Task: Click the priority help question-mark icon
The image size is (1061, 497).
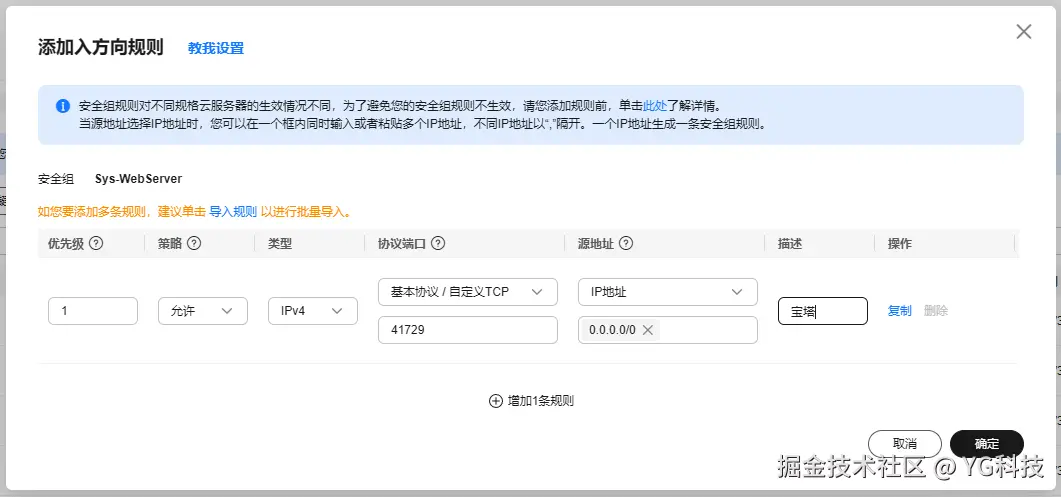Action: pyautogui.click(x=97, y=243)
